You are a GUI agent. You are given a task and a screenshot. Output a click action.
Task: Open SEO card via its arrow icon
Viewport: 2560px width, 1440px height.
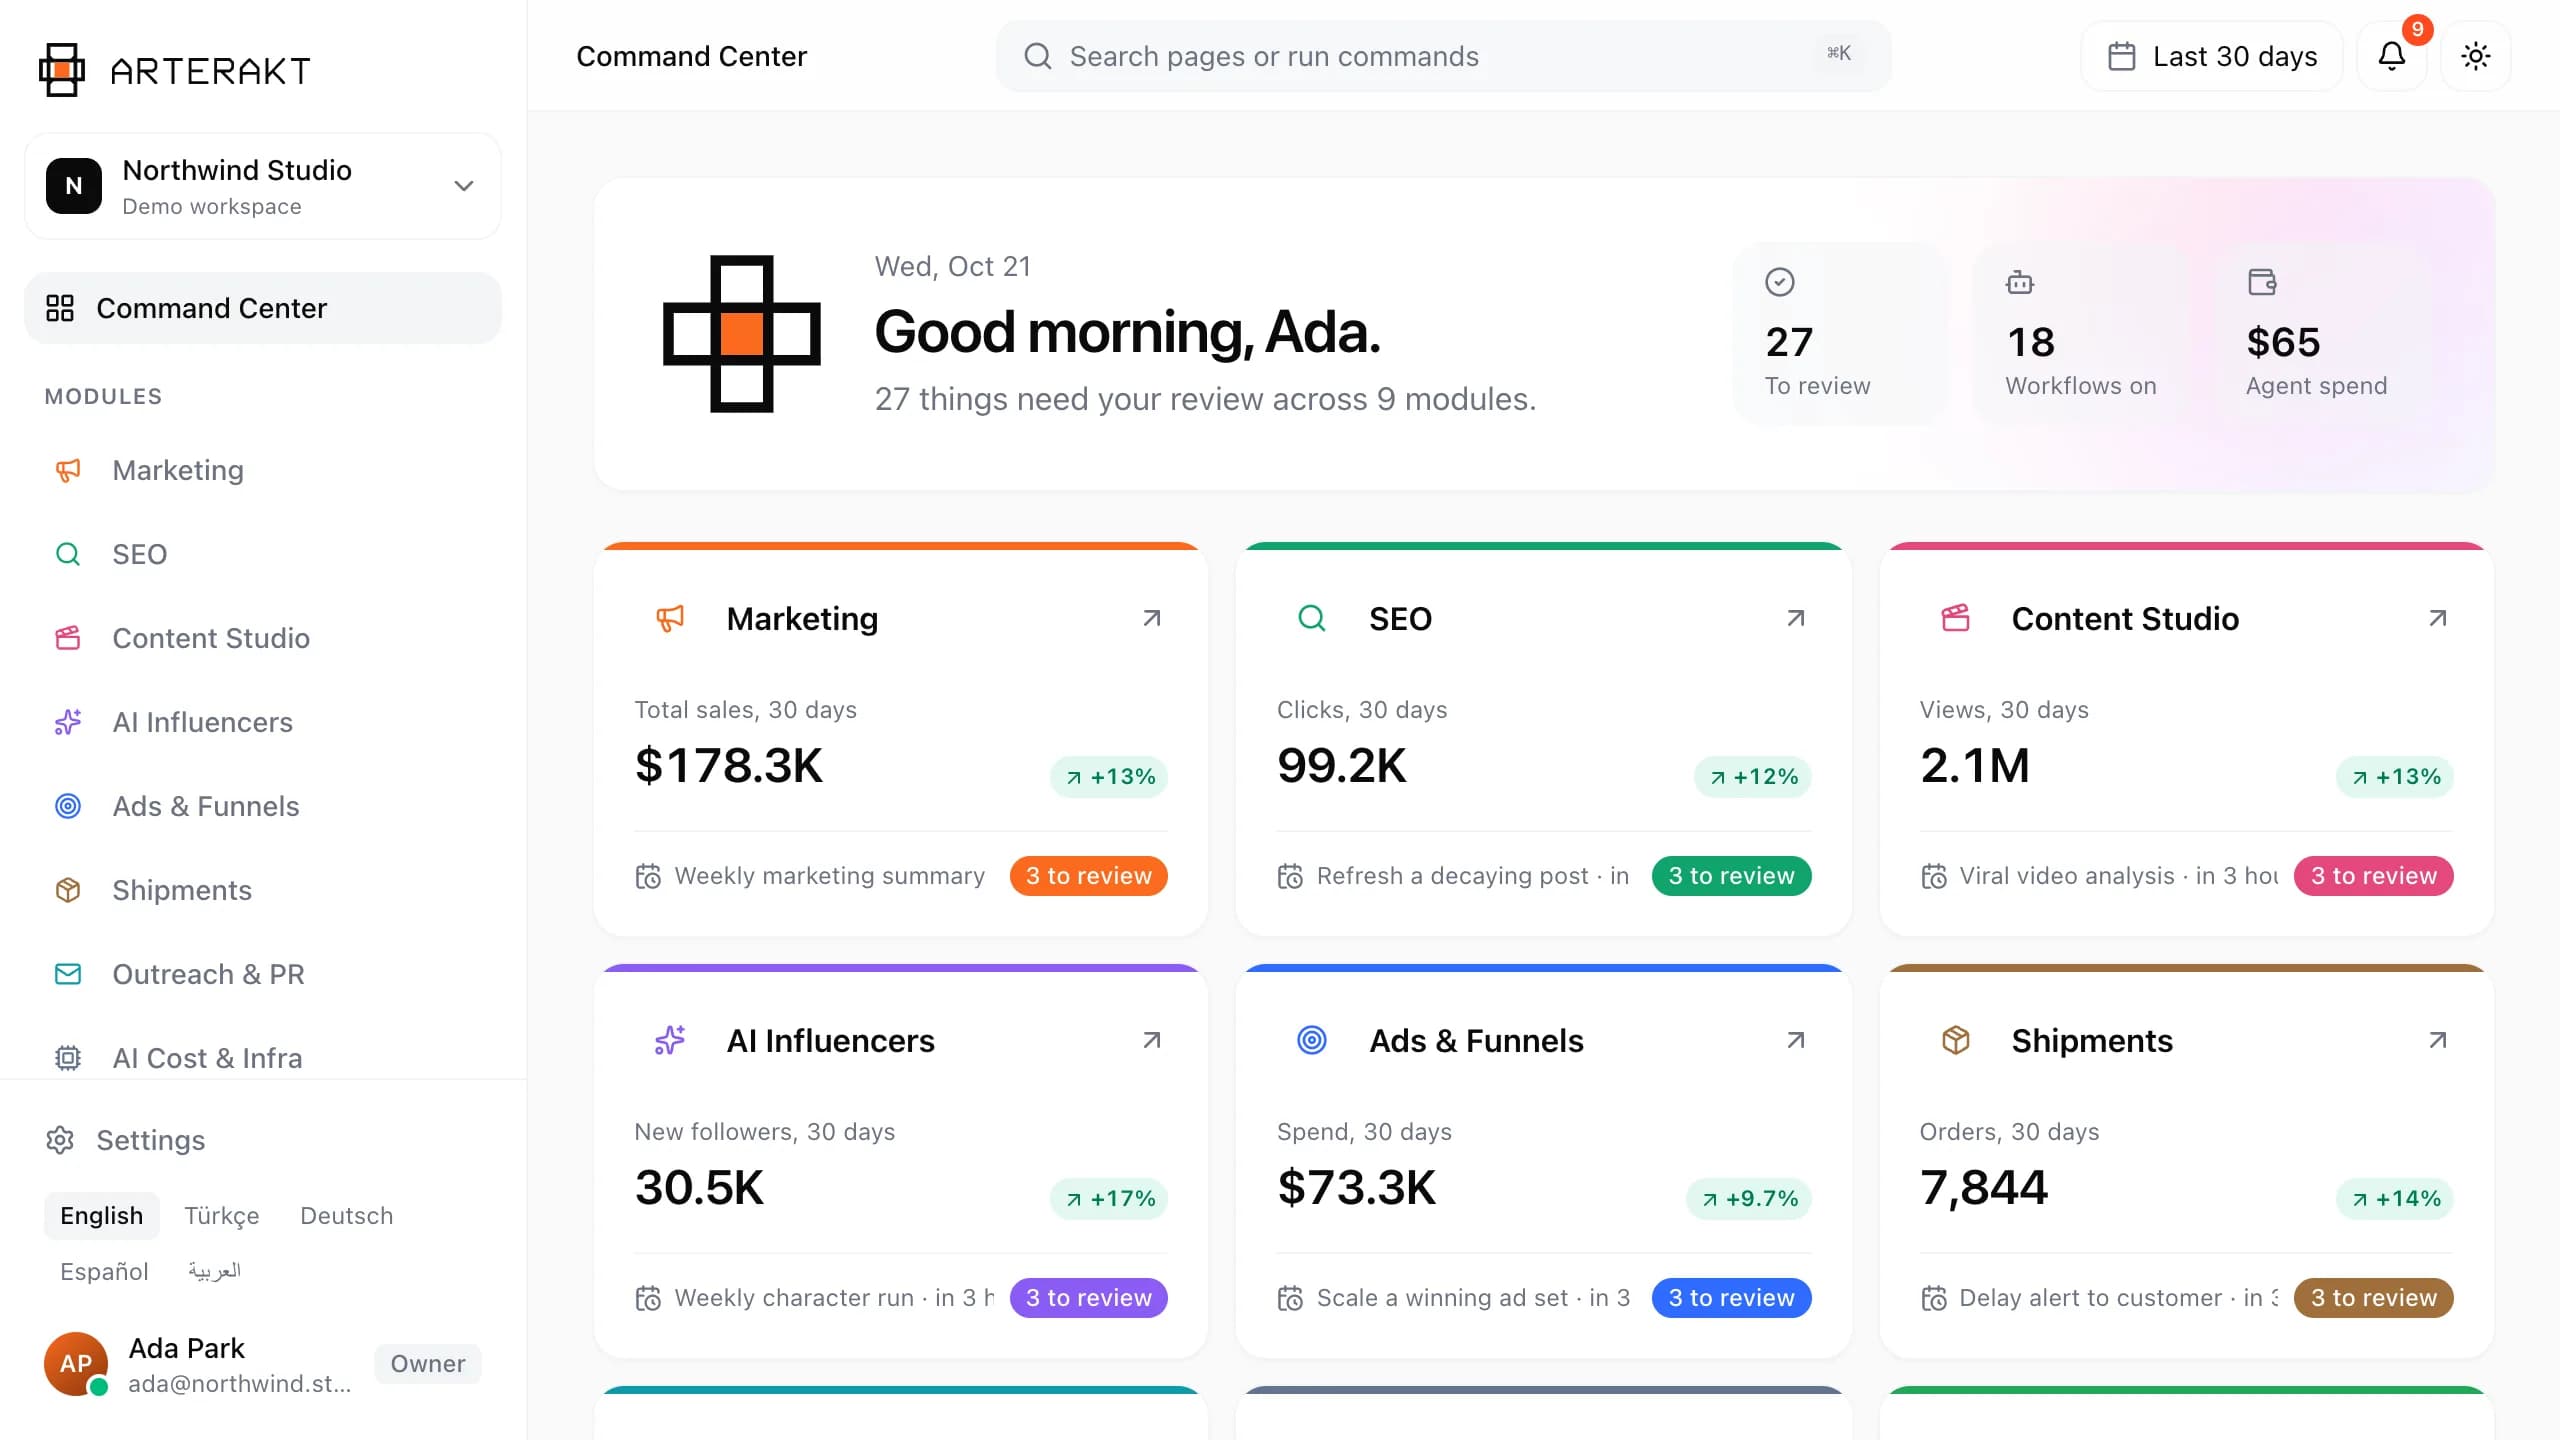coord(1796,618)
